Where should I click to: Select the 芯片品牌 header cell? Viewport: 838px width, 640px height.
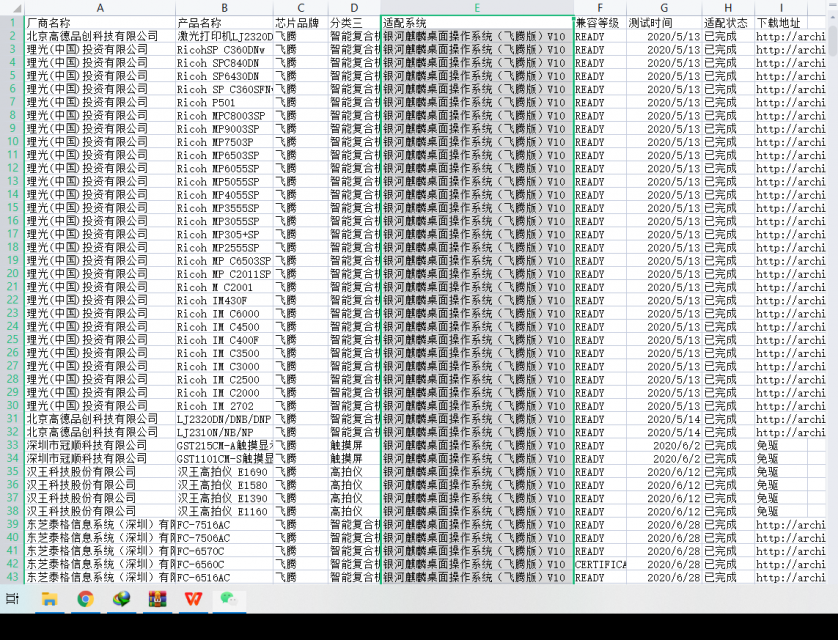(x=301, y=23)
